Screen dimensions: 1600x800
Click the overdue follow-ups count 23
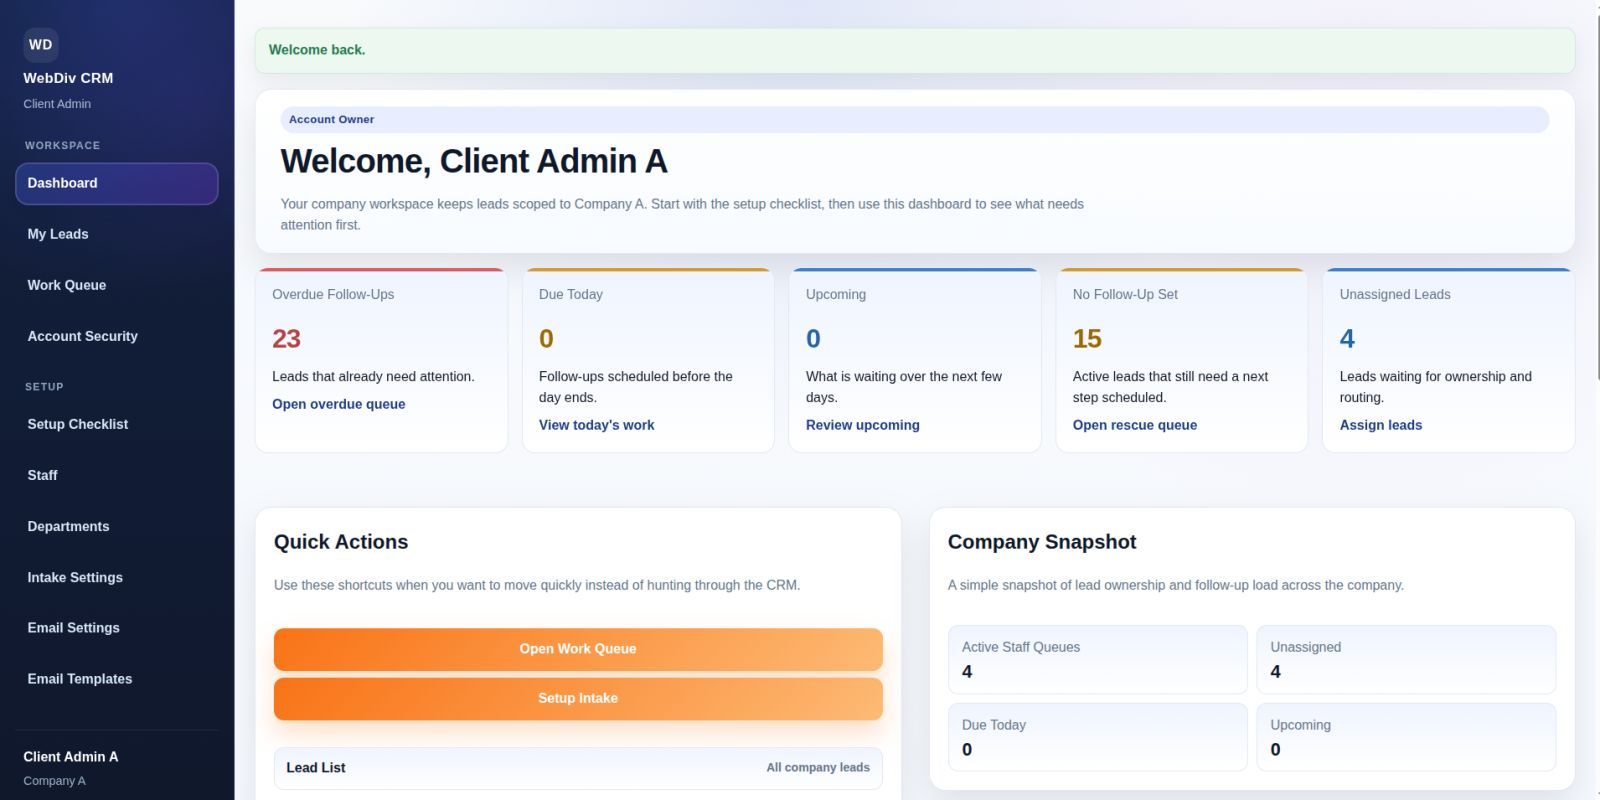pyautogui.click(x=286, y=339)
